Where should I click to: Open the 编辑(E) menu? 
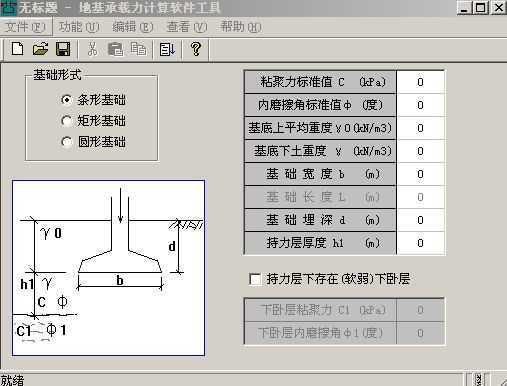click(x=133, y=27)
